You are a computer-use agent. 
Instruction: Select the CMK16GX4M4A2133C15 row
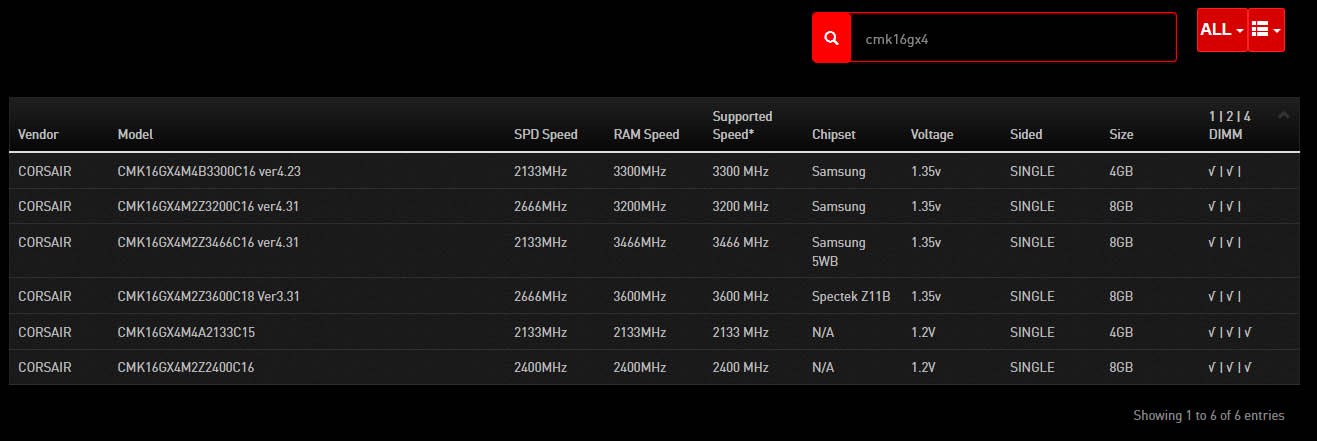[x=654, y=332]
